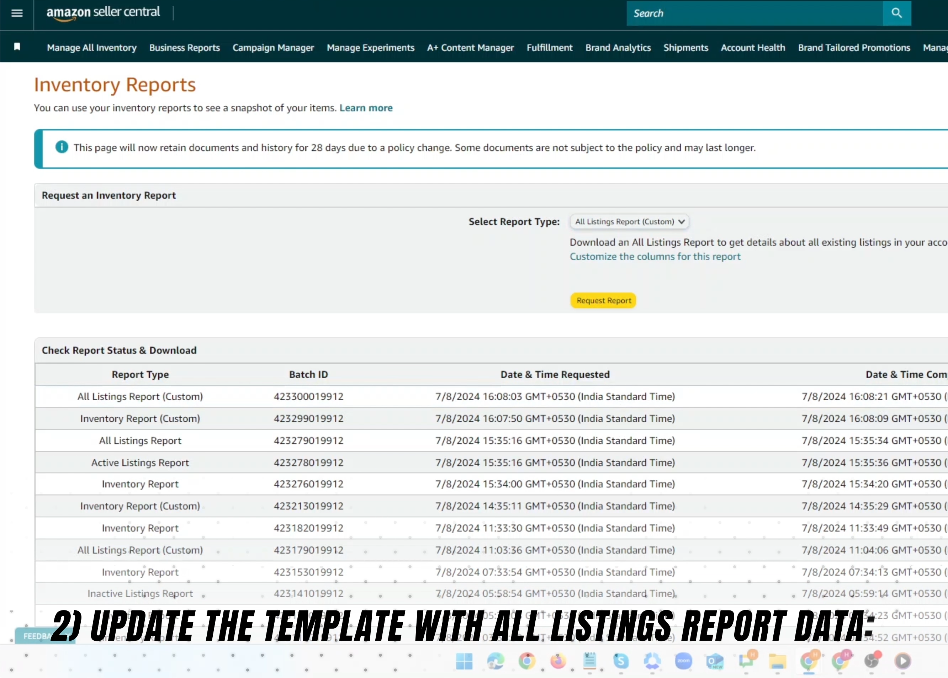Click the Batch ID column header
Screen dimensions: 948x678
click(x=308, y=374)
